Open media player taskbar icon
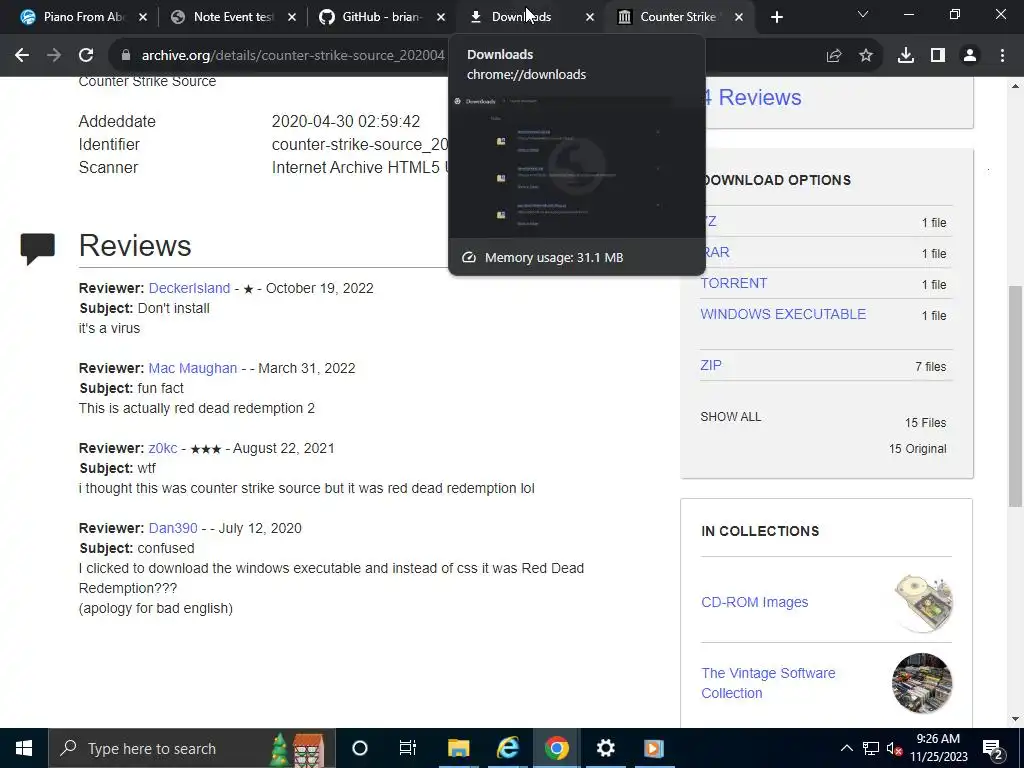Viewport: 1024px width, 768px height. pos(654,748)
